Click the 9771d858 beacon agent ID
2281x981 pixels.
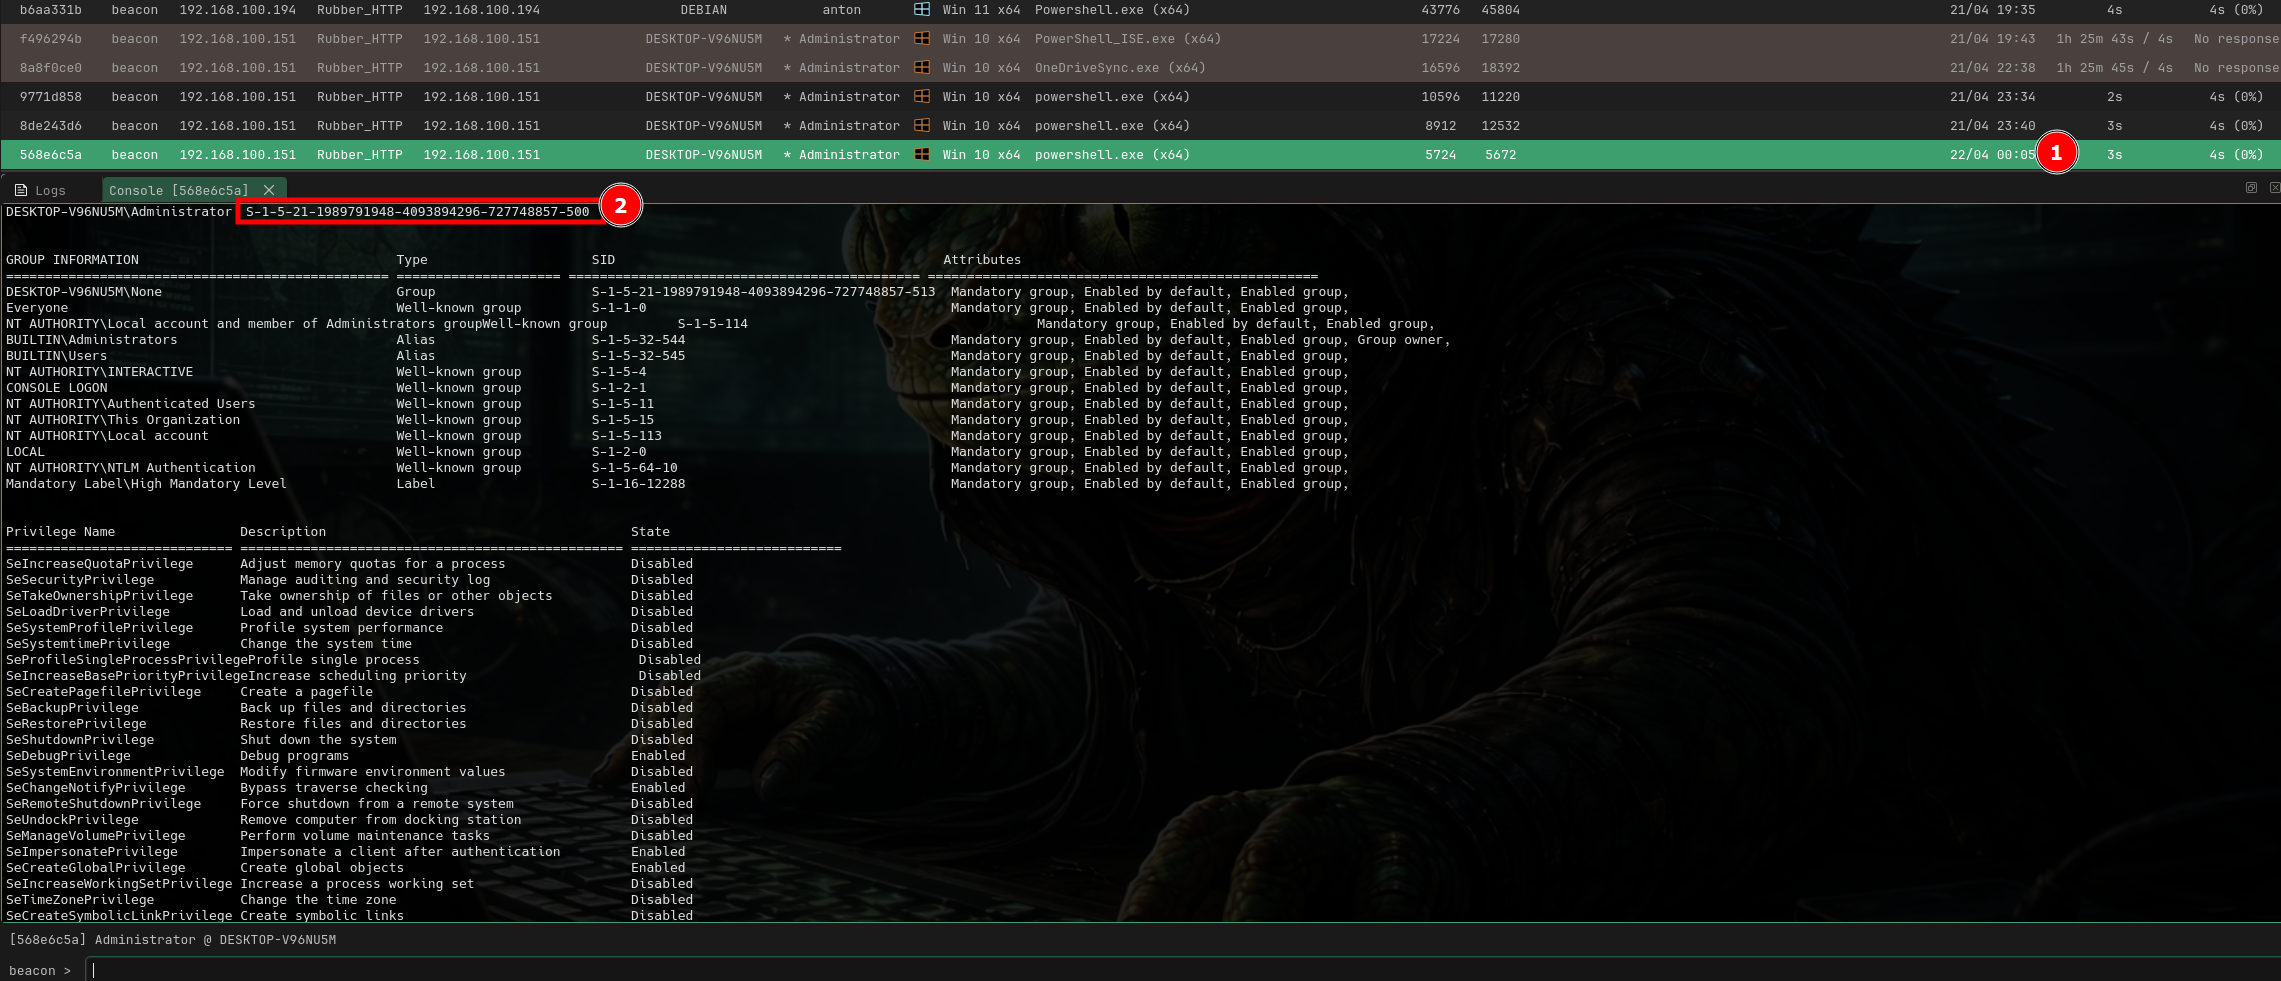(x=51, y=97)
